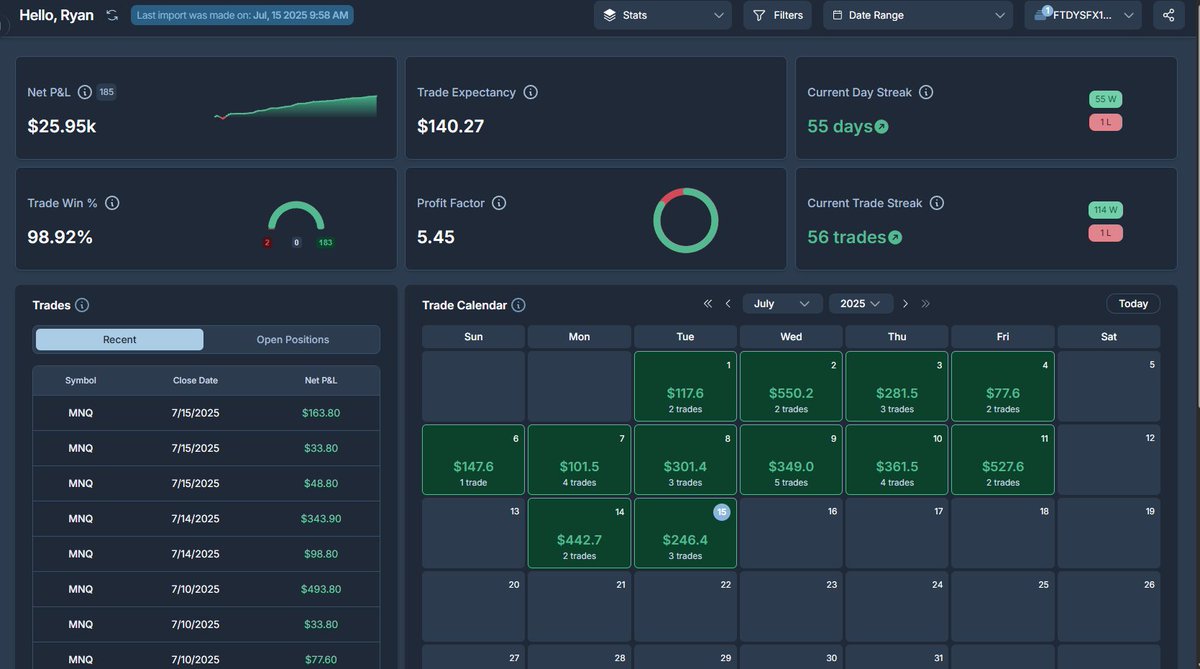1200x669 pixels.
Task: Sort by Net P&L column header
Action: pos(321,381)
